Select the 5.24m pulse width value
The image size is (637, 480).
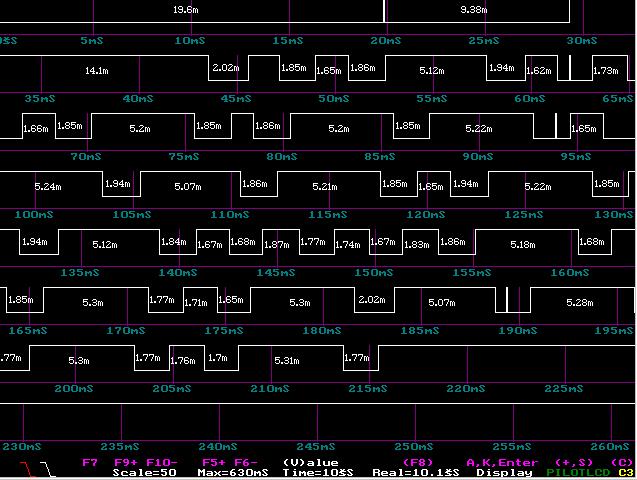click(x=48, y=187)
